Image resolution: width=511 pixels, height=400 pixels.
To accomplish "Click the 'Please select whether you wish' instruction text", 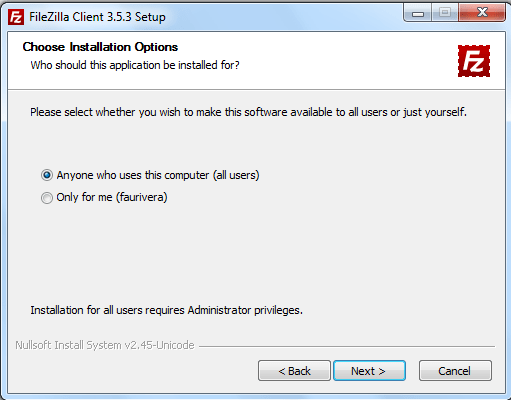I will coord(248,112).
